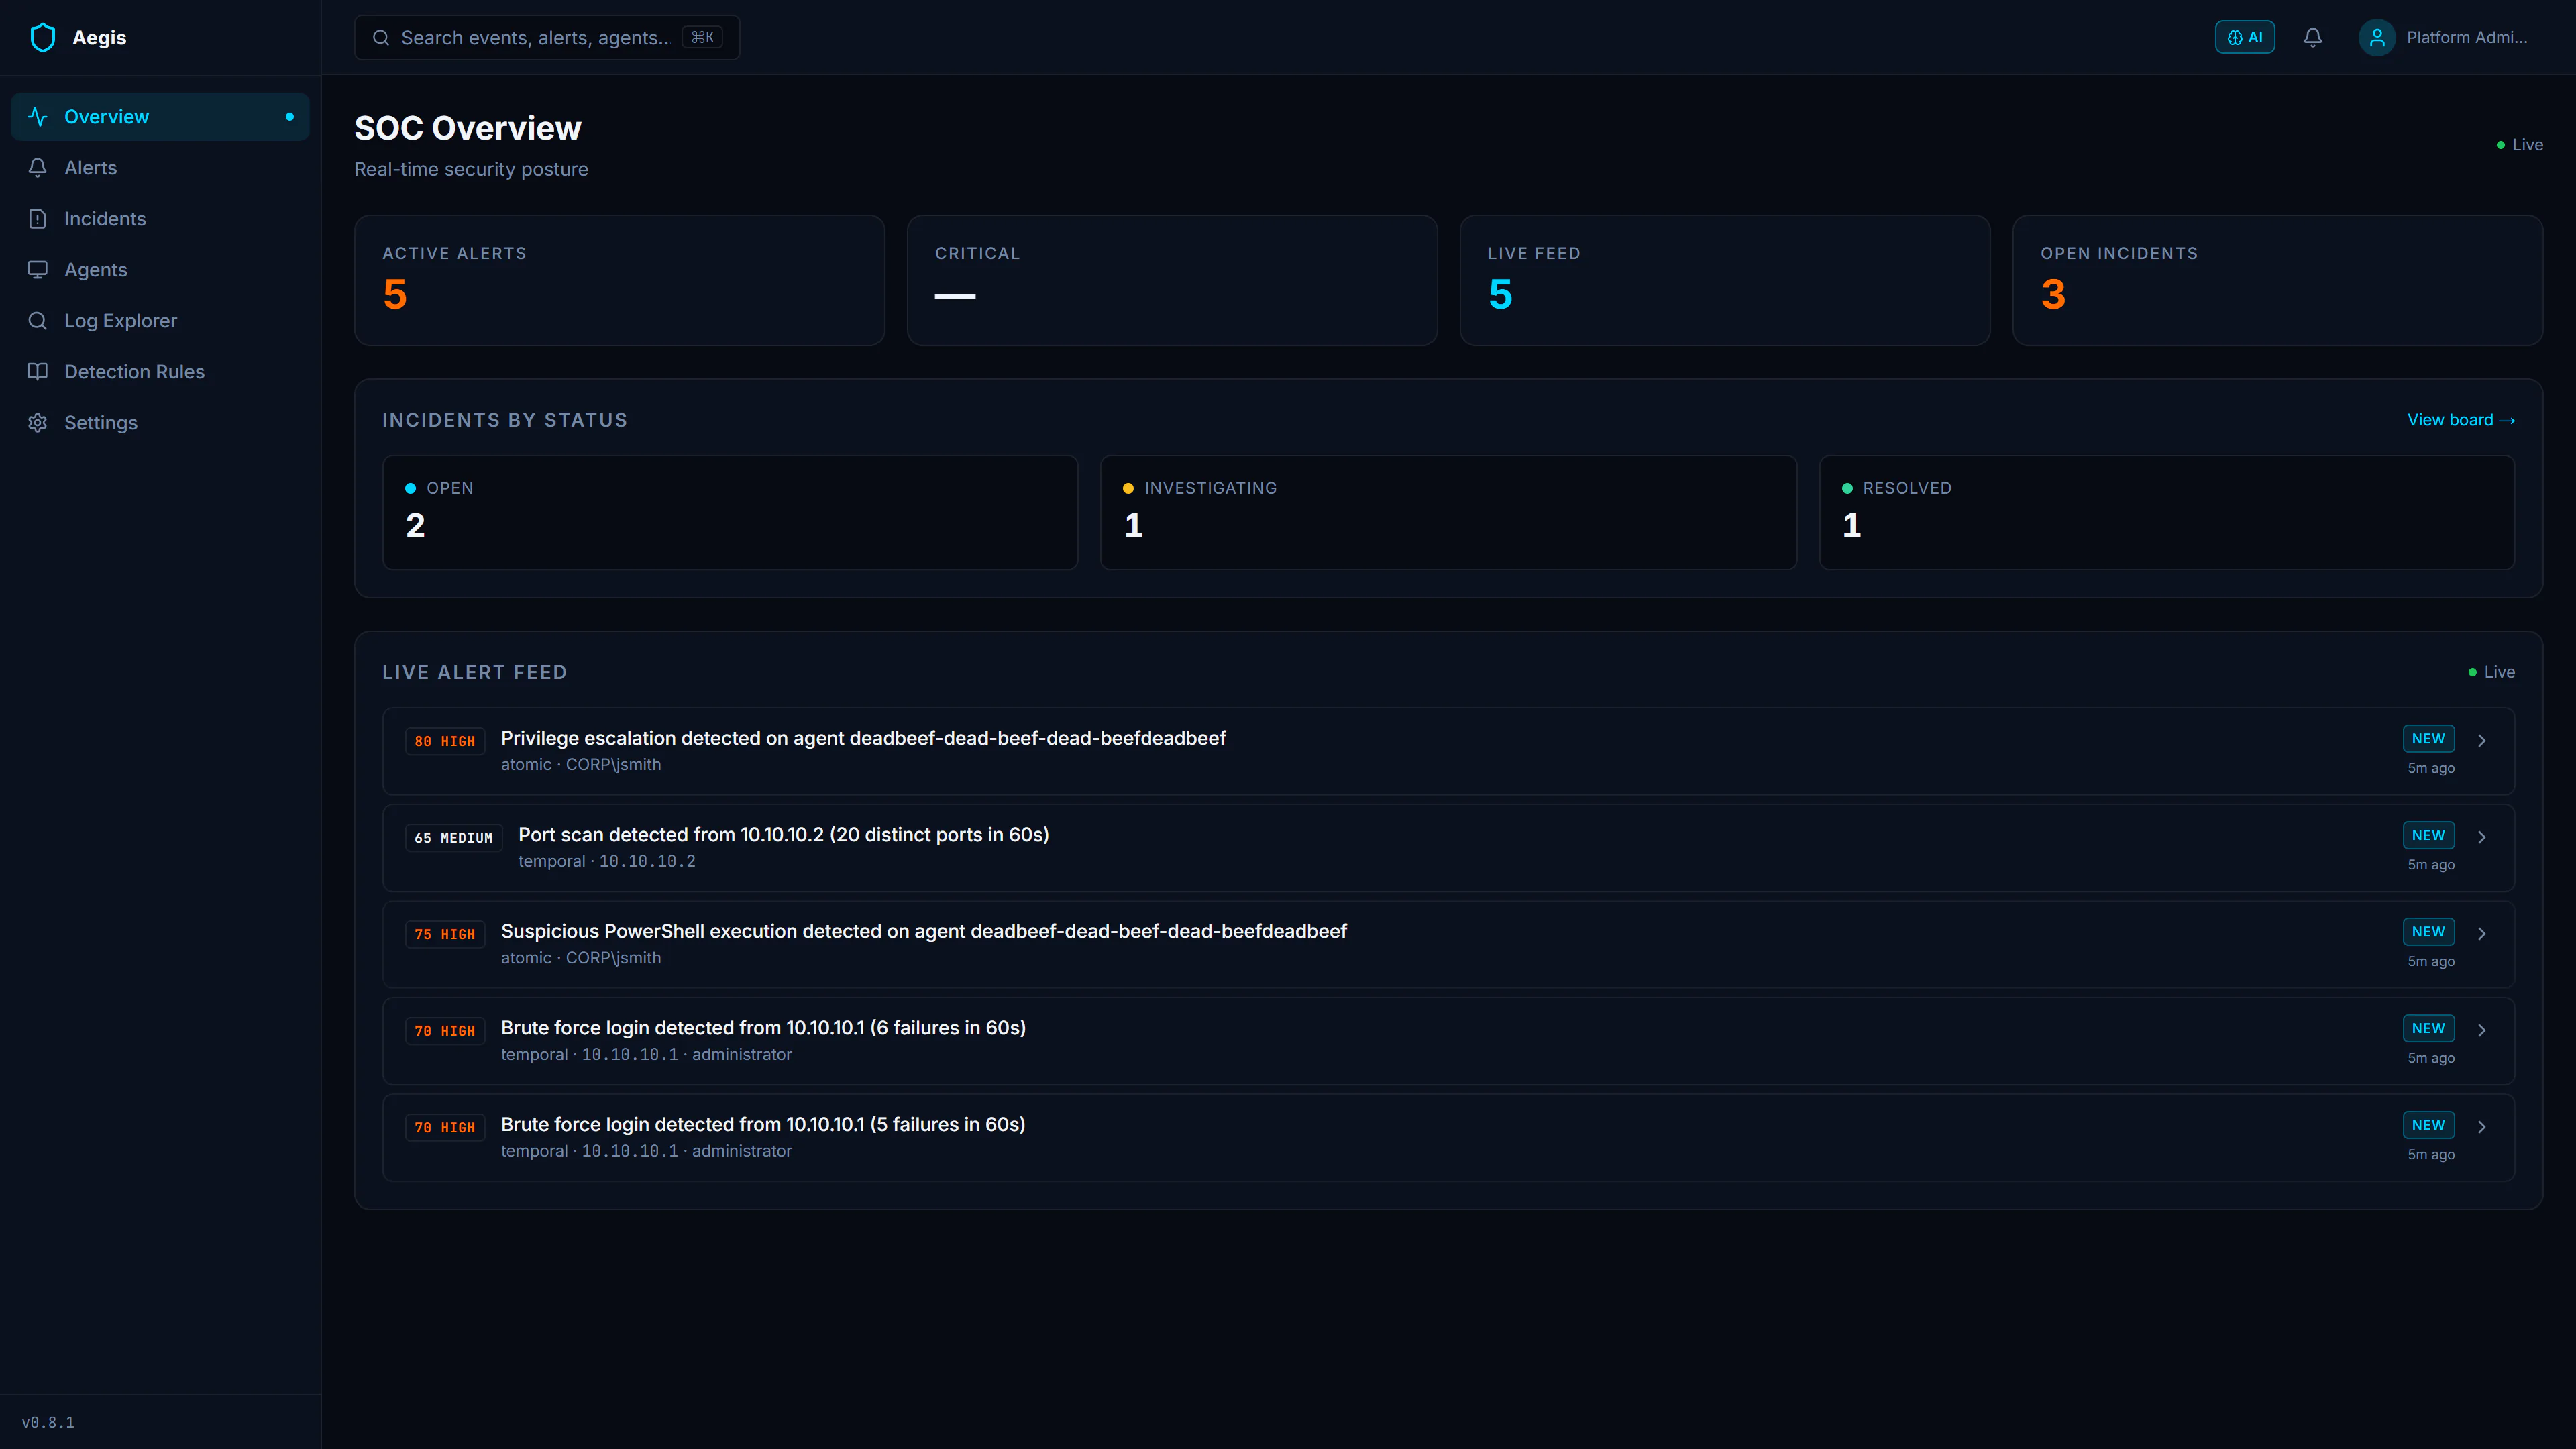Click the Log Explorer magnifier icon
This screenshot has height=1449, width=2576.
[x=38, y=321]
